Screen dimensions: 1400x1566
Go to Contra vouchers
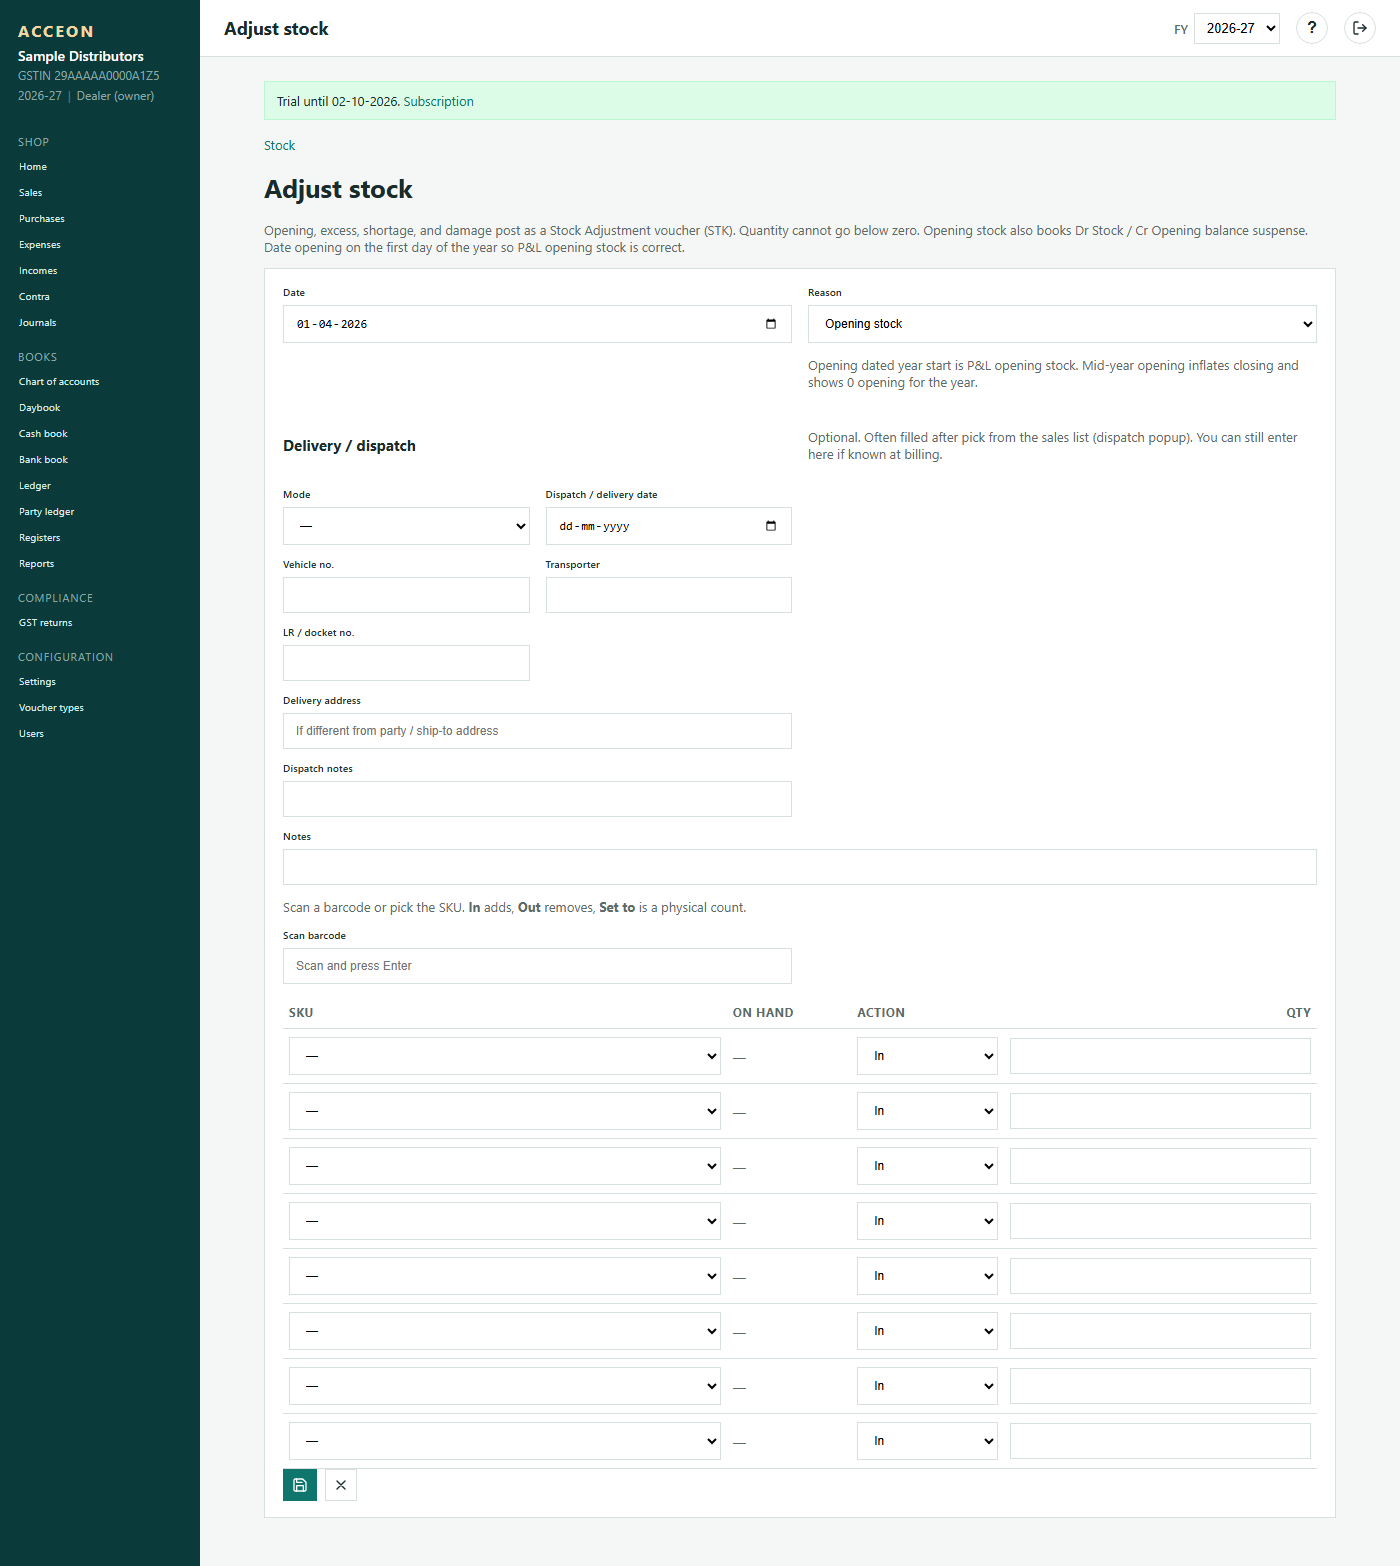[x=34, y=297]
